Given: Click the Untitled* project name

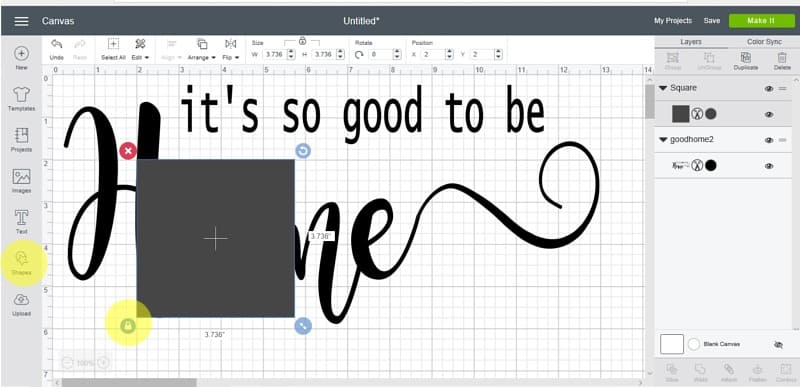Looking at the screenshot, I should click(x=361, y=21).
